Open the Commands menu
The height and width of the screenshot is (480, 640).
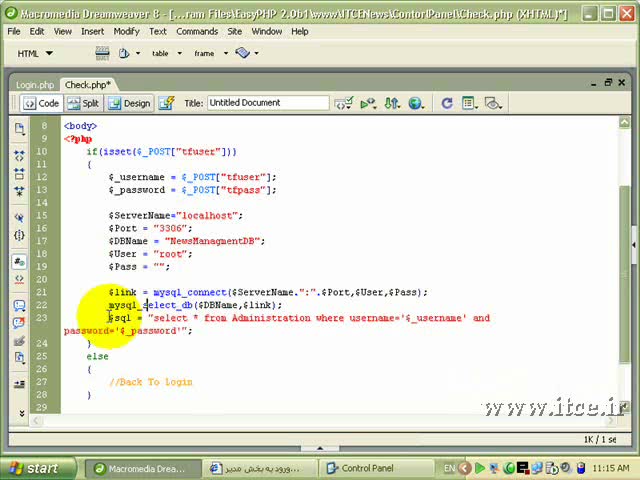tap(197, 31)
